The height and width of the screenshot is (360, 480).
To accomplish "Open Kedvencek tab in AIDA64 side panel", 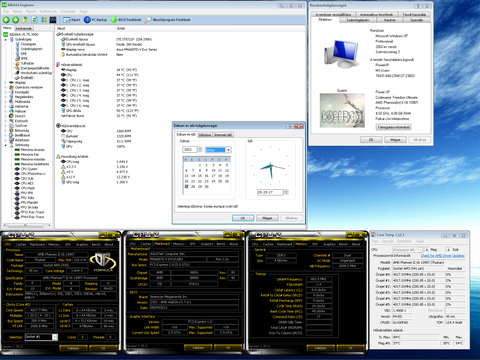I will tap(23, 29).
